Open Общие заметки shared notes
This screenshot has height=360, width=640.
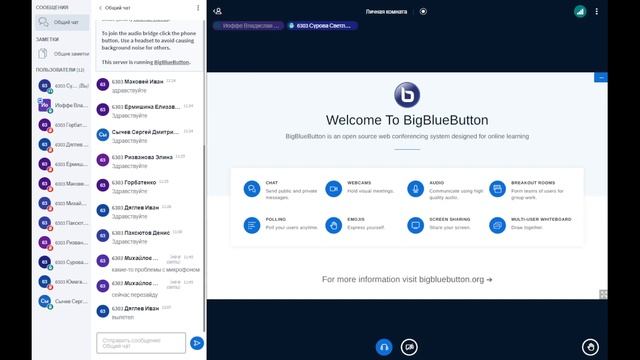[x=62, y=53]
